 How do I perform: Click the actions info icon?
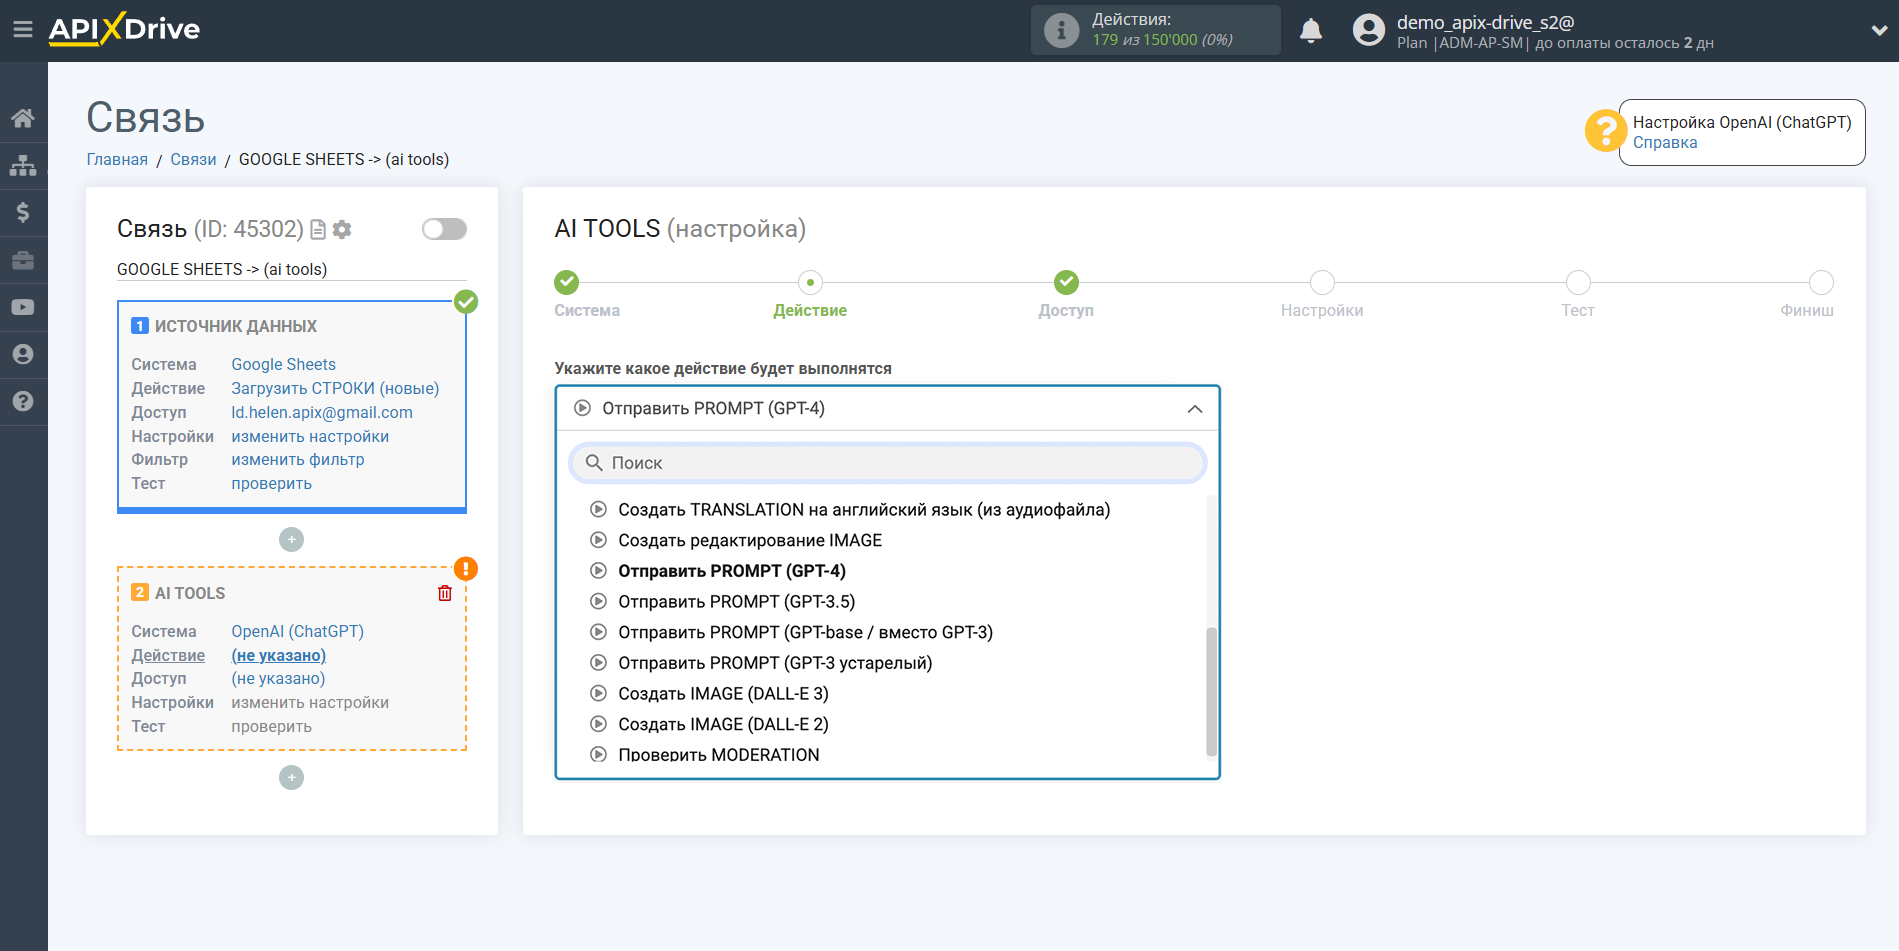[x=1061, y=30]
